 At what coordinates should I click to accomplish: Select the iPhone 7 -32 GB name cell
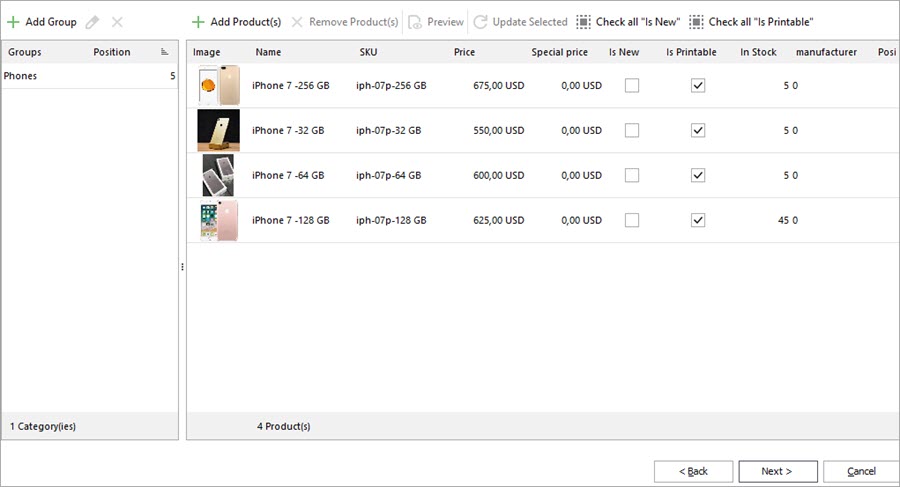288,130
